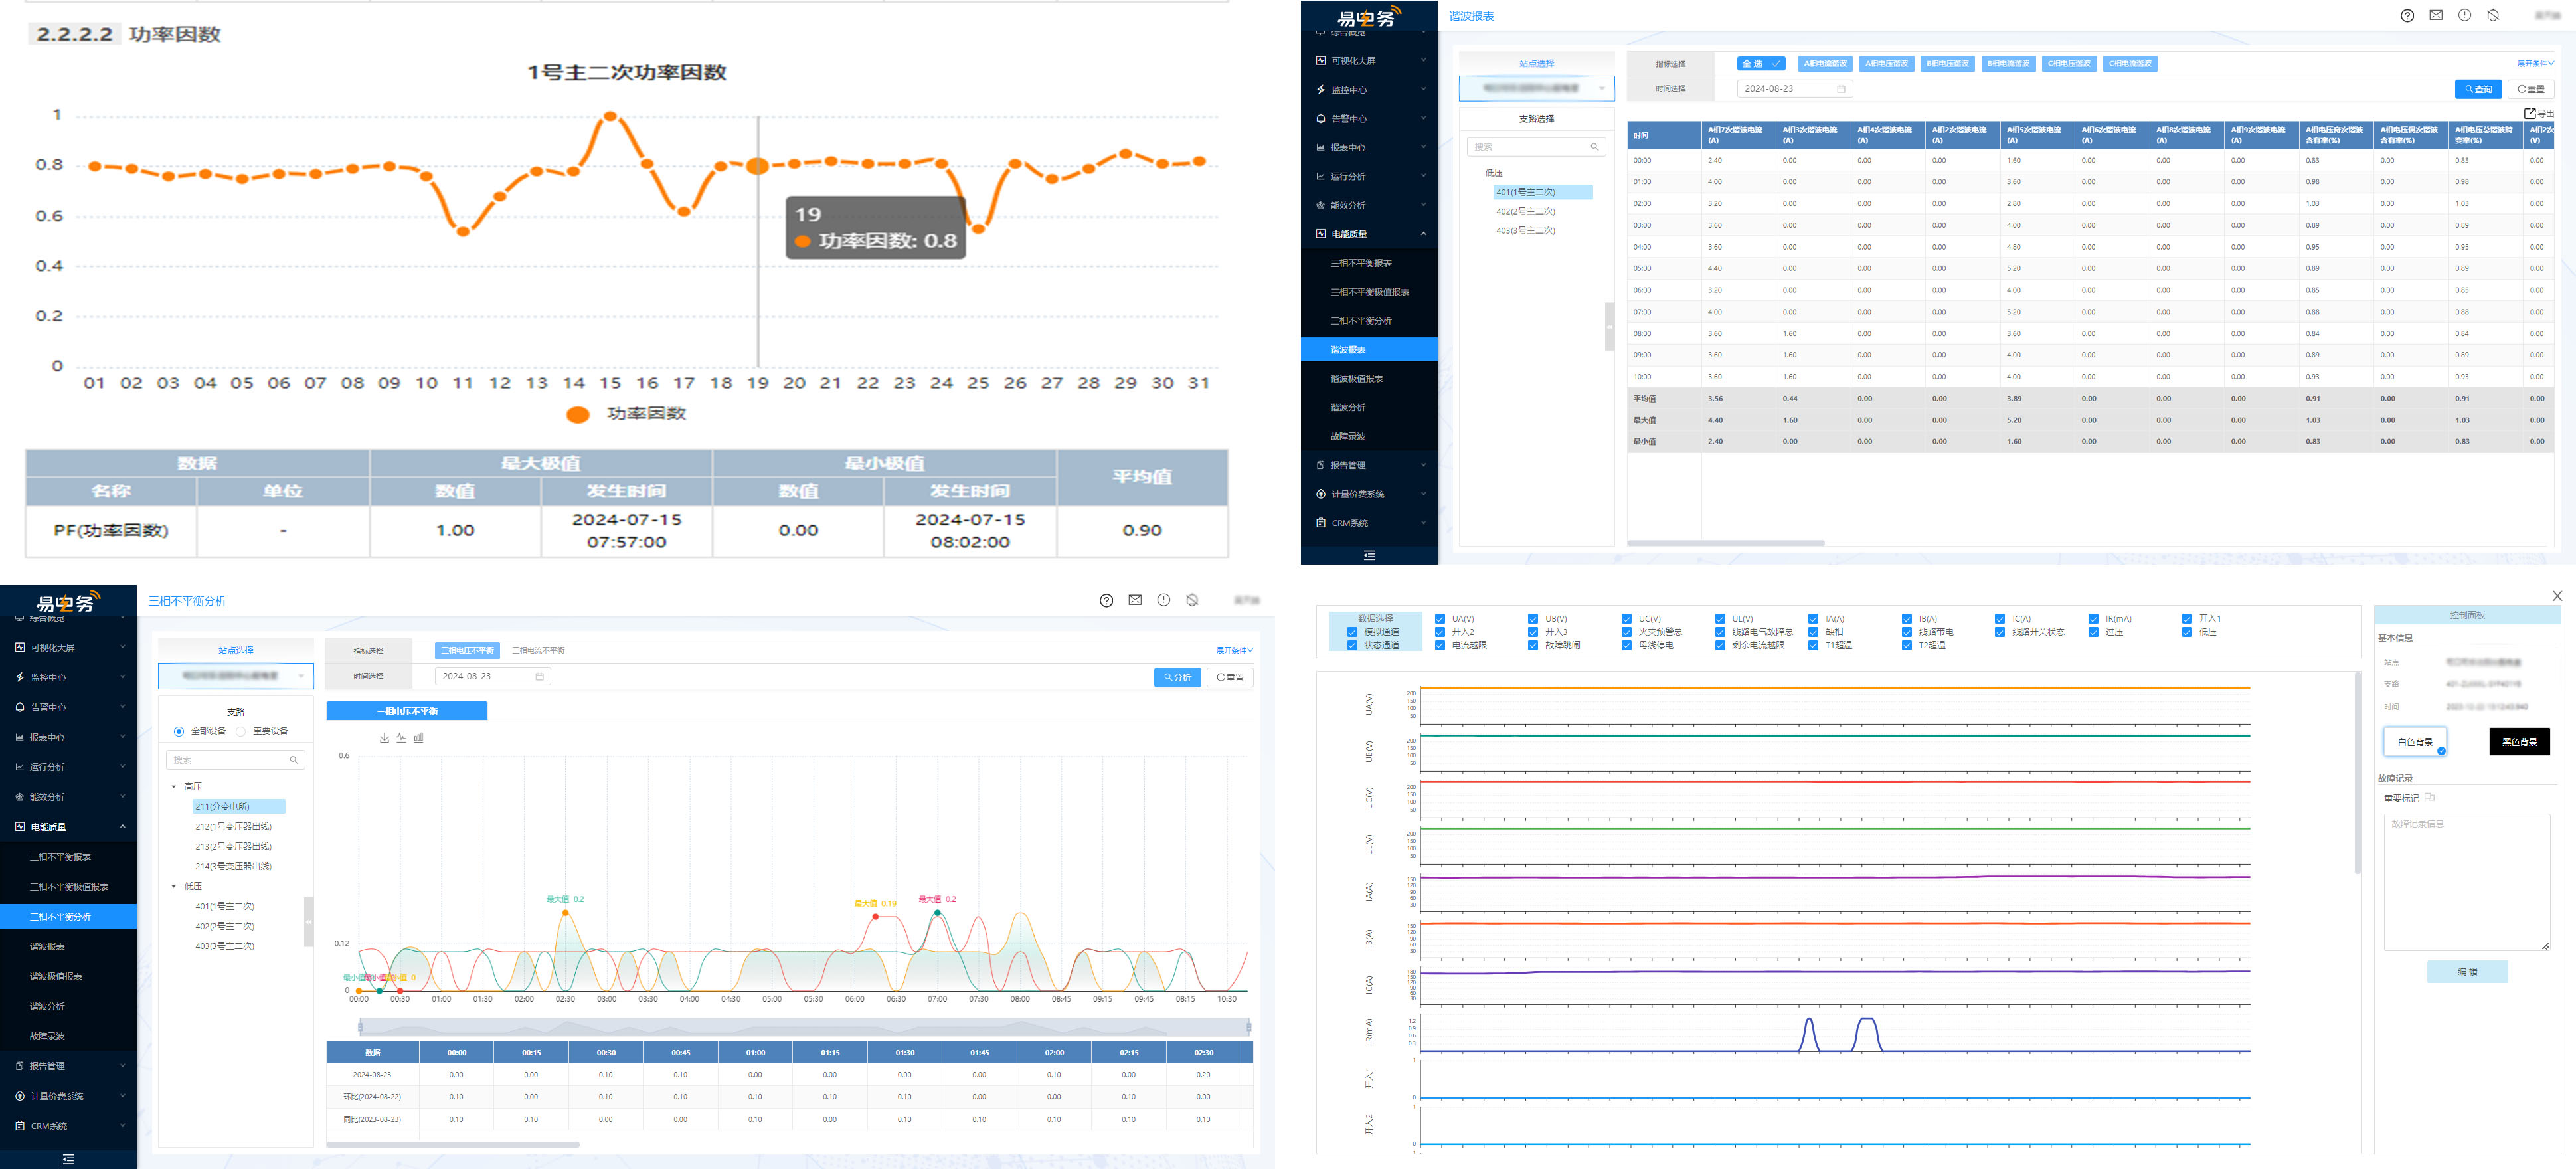The image size is (2576, 1169).
Task: Click the chart download icon above unbalance graph
Action: point(384,738)
